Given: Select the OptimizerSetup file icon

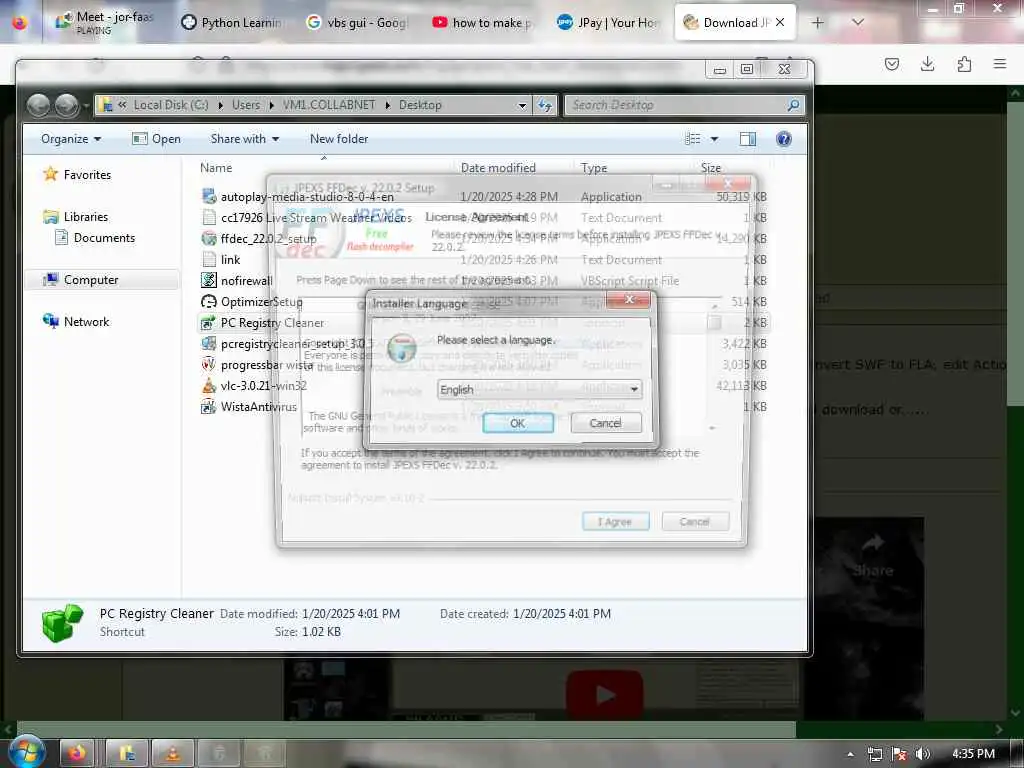Looking at the screenshot, I should 209,301.
